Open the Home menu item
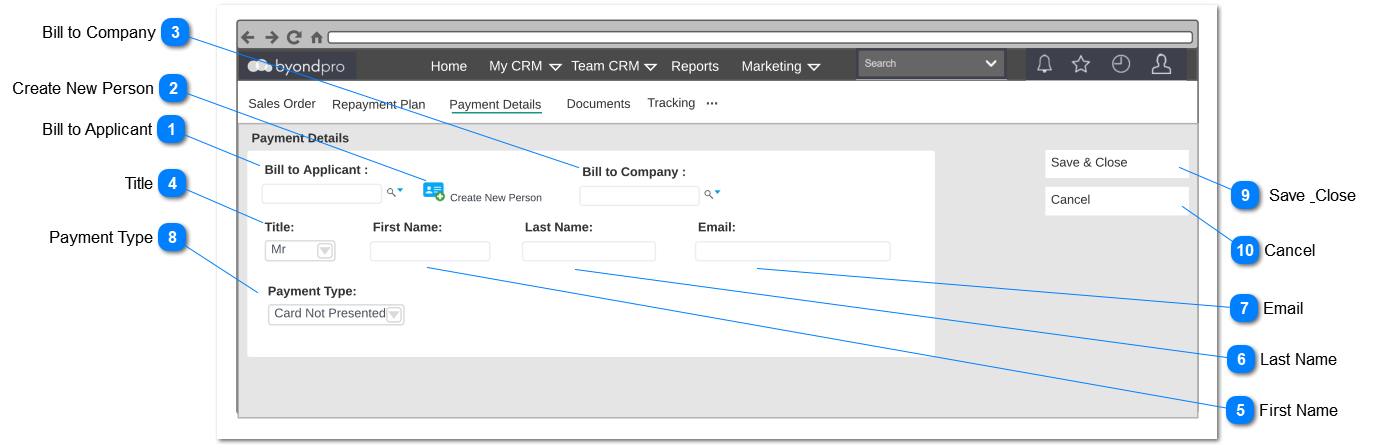 point(449,66)
